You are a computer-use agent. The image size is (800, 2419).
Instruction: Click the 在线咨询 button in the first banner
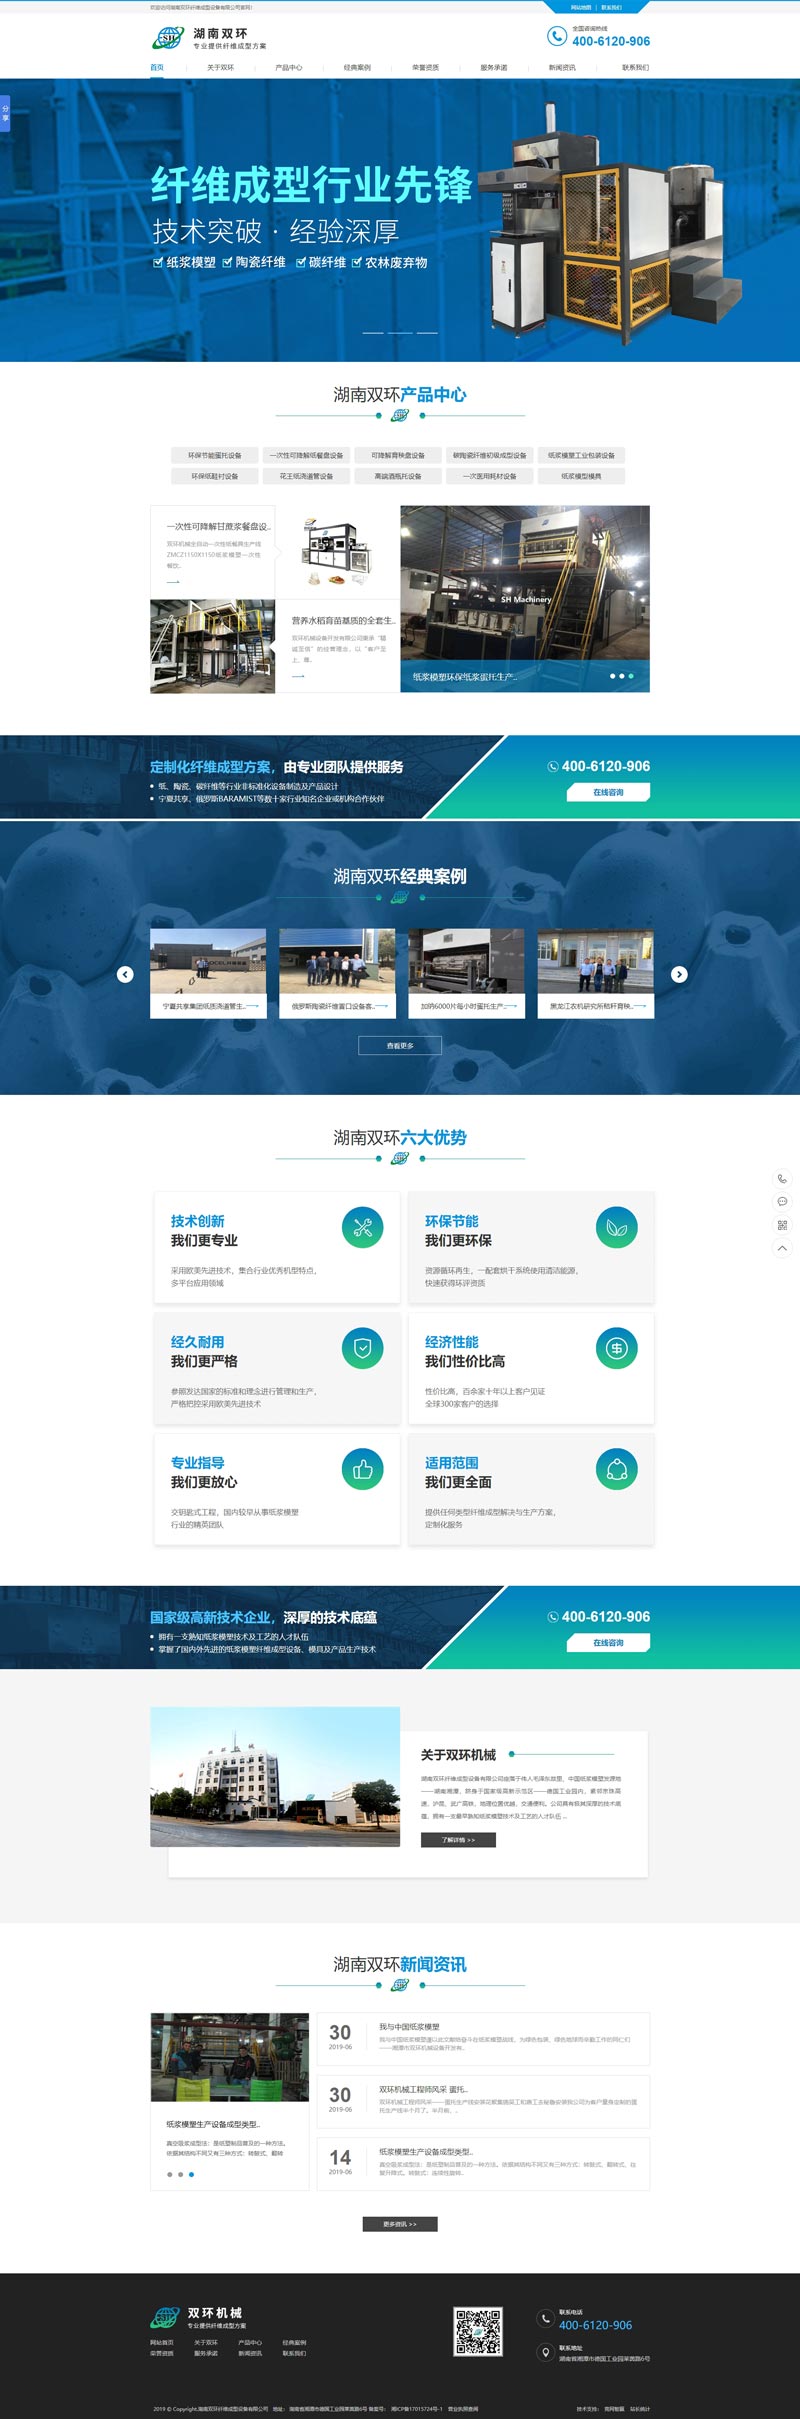coord(608,792)
